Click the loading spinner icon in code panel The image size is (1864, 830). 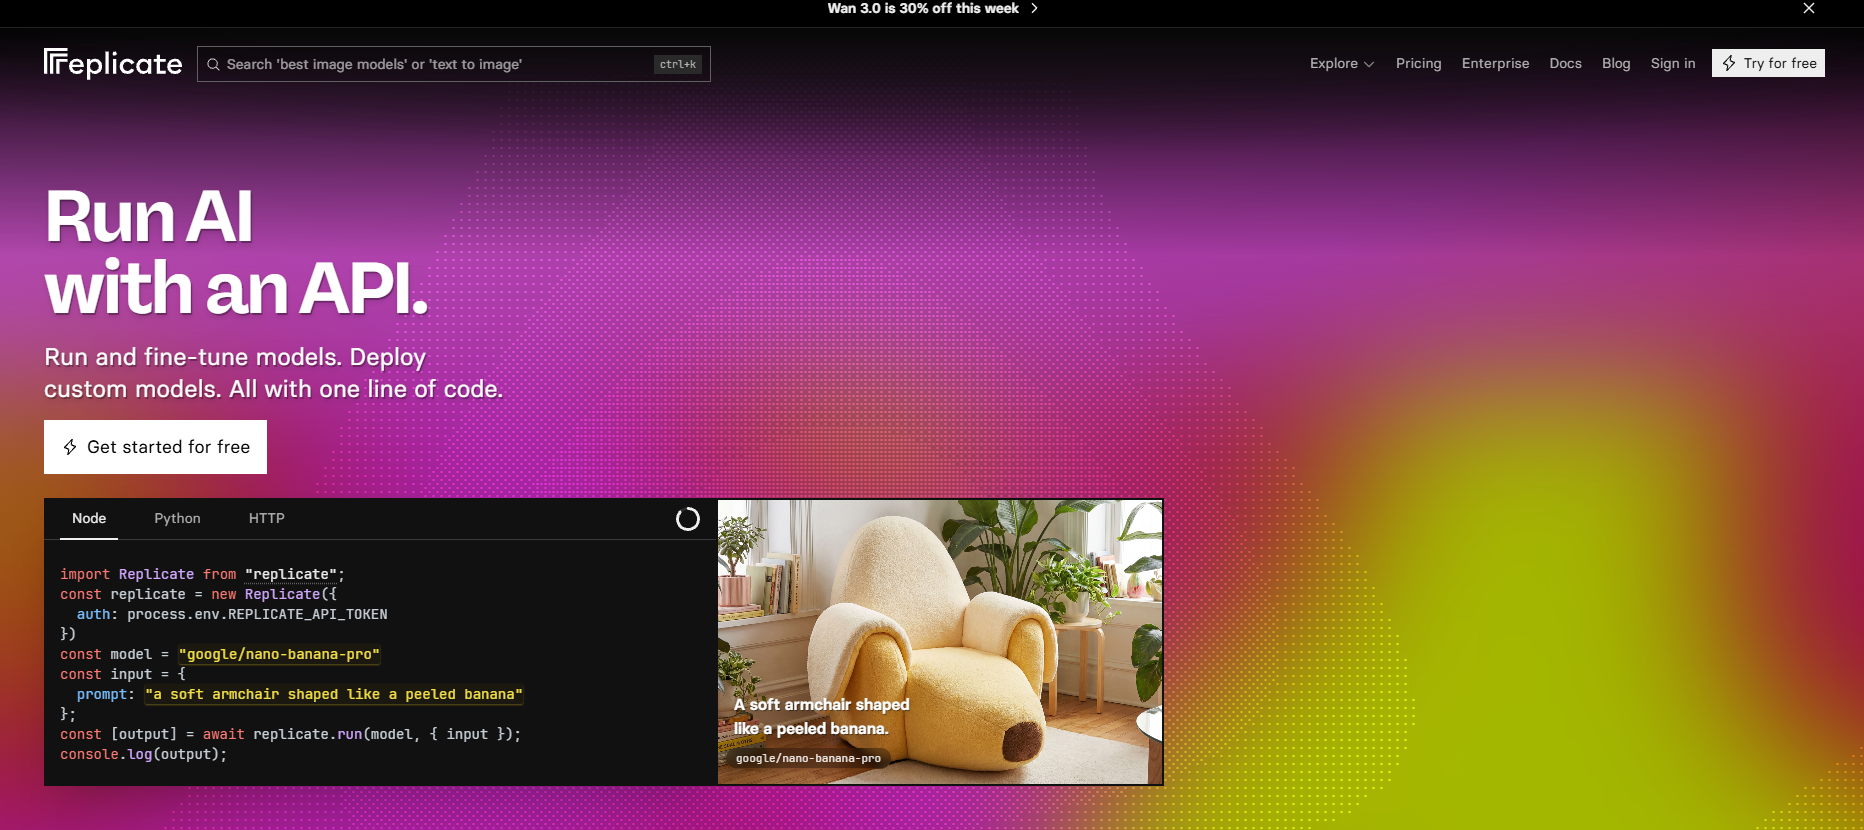pyautogui.click(x=688, y=519)
